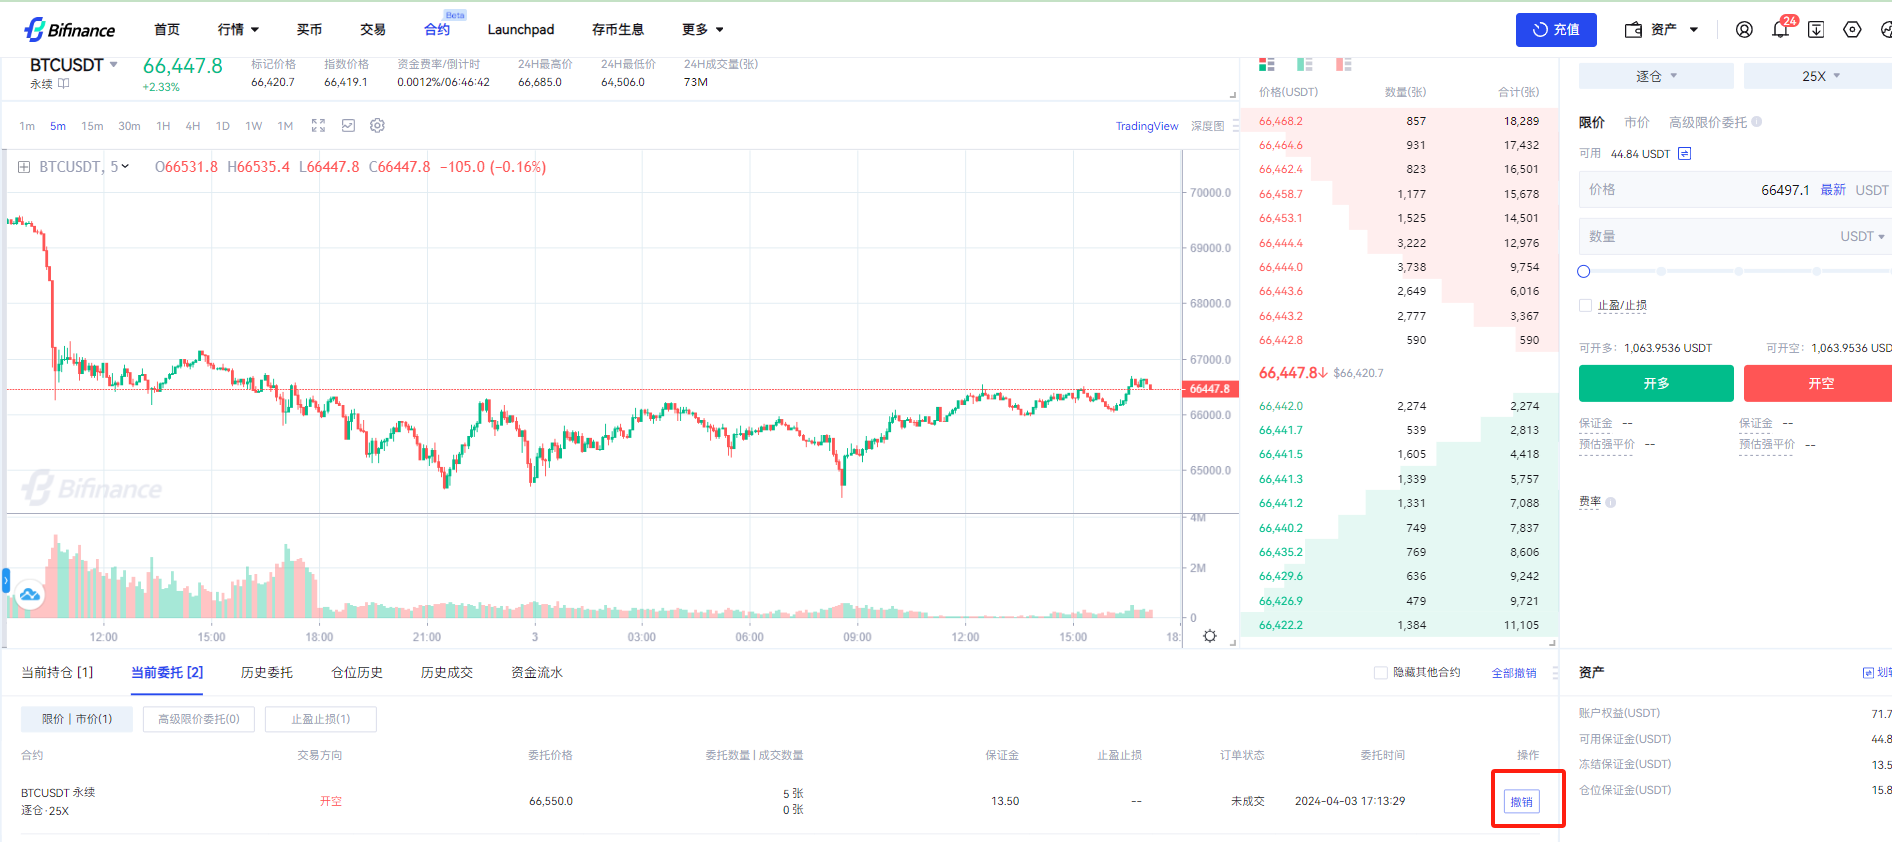Click the download app icon

(1816, 30)
